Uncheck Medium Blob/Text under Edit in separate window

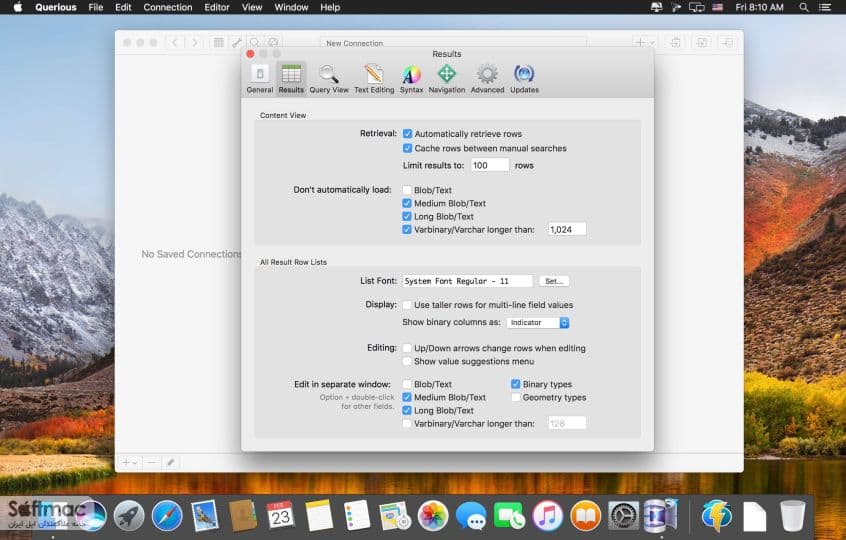(407, 398)
